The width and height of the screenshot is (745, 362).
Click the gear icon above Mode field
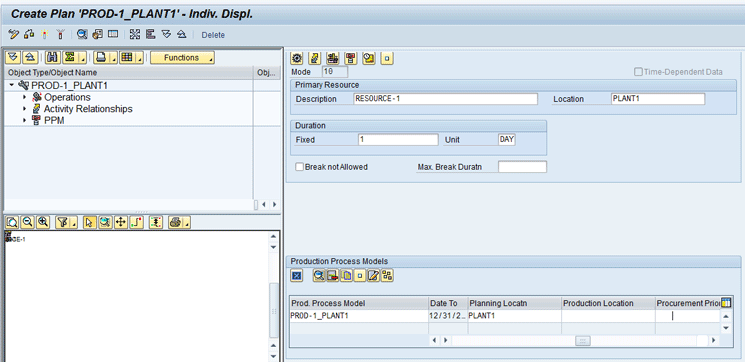[x=297, y=58]
